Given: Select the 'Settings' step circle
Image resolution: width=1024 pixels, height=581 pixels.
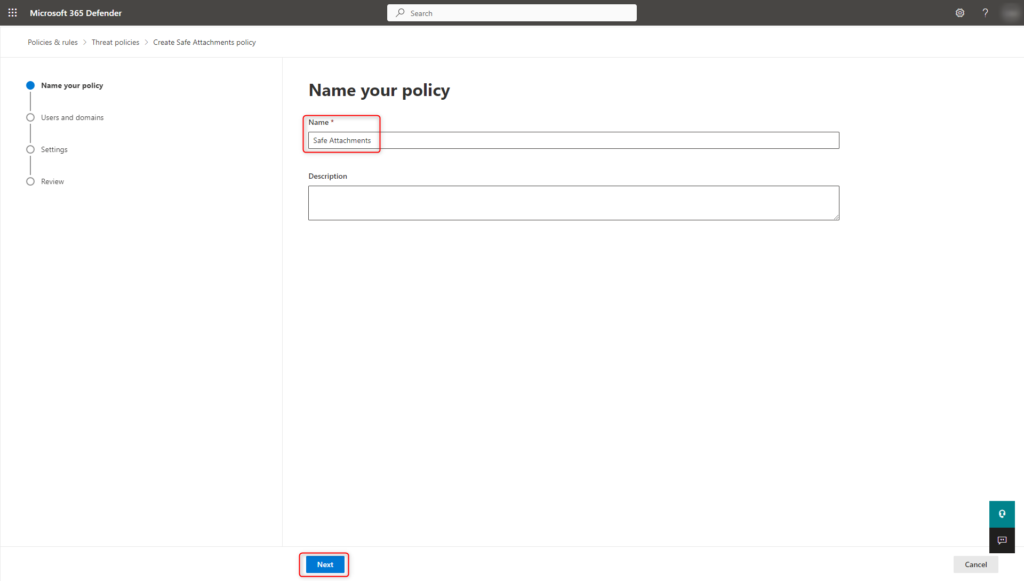Looking at the screenshot, I should pos(29,149).
